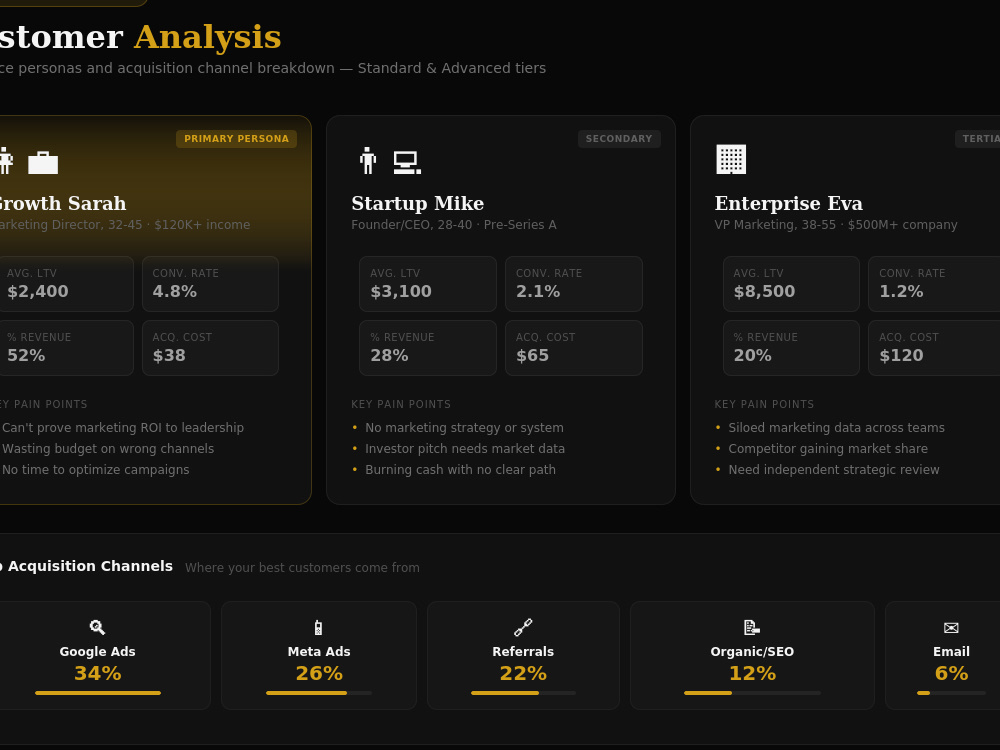
Task: Click the person icon on Startup Mike card
Action: (x=367, y=161)
